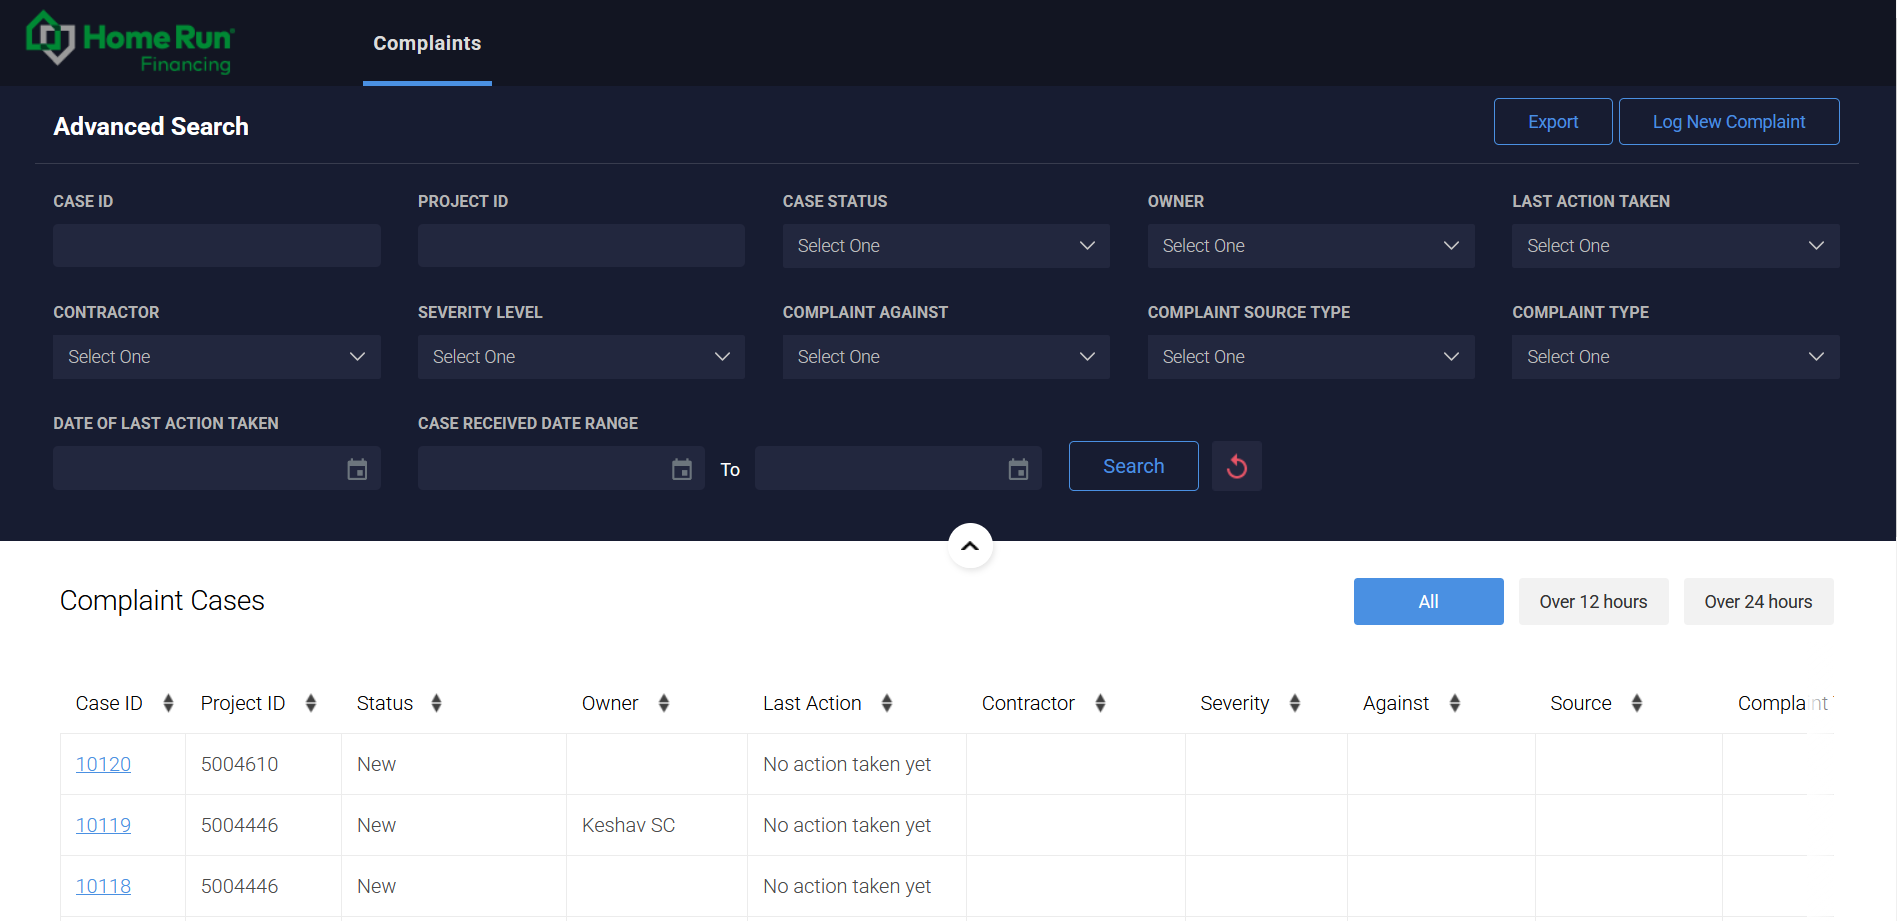This screenshot has height=921, width=1897.
Task: Open calendar for case received end date
Action: tap(1018, 469)
